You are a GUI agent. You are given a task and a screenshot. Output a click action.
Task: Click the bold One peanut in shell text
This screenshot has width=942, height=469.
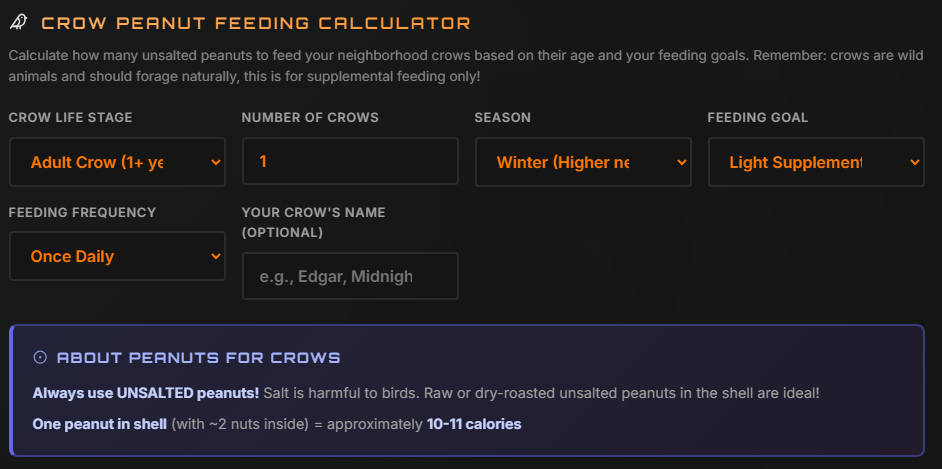(x=99, y=424)
